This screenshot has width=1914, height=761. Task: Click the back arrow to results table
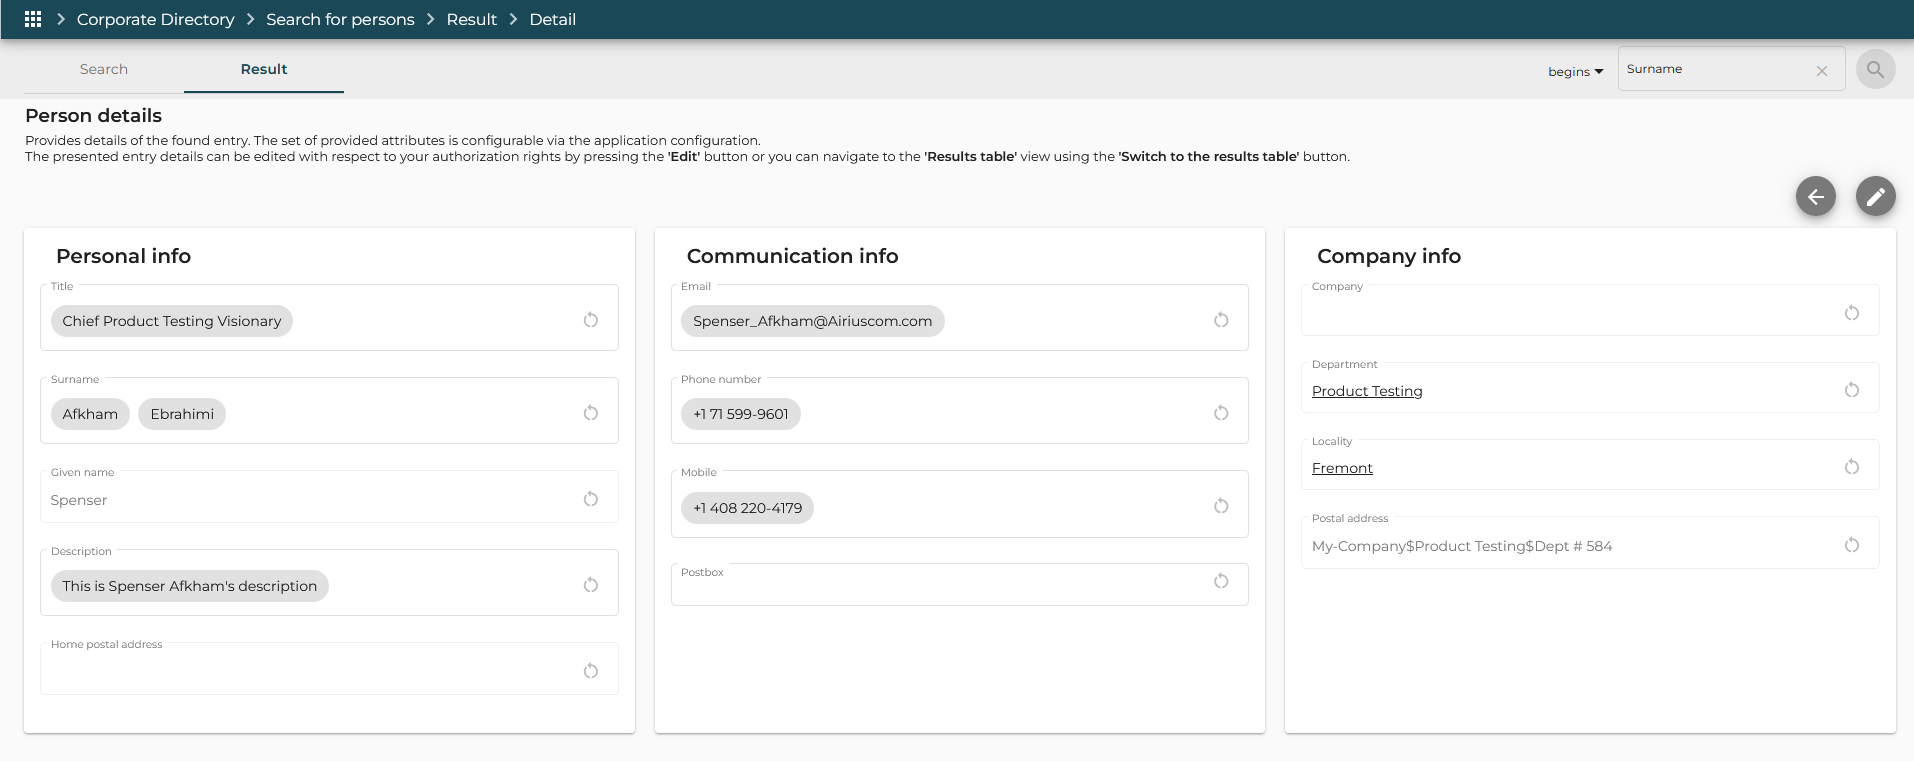coord(1815,197)
